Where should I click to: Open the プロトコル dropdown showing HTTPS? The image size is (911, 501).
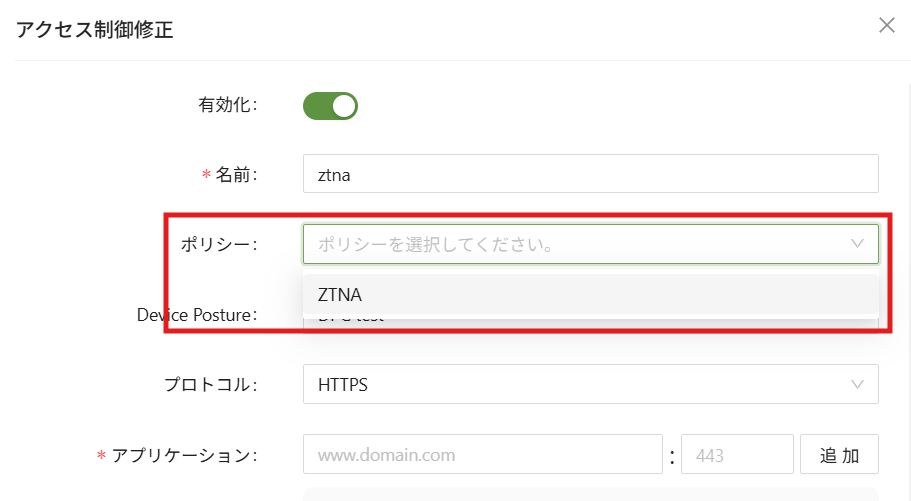[x=580, y=384]
